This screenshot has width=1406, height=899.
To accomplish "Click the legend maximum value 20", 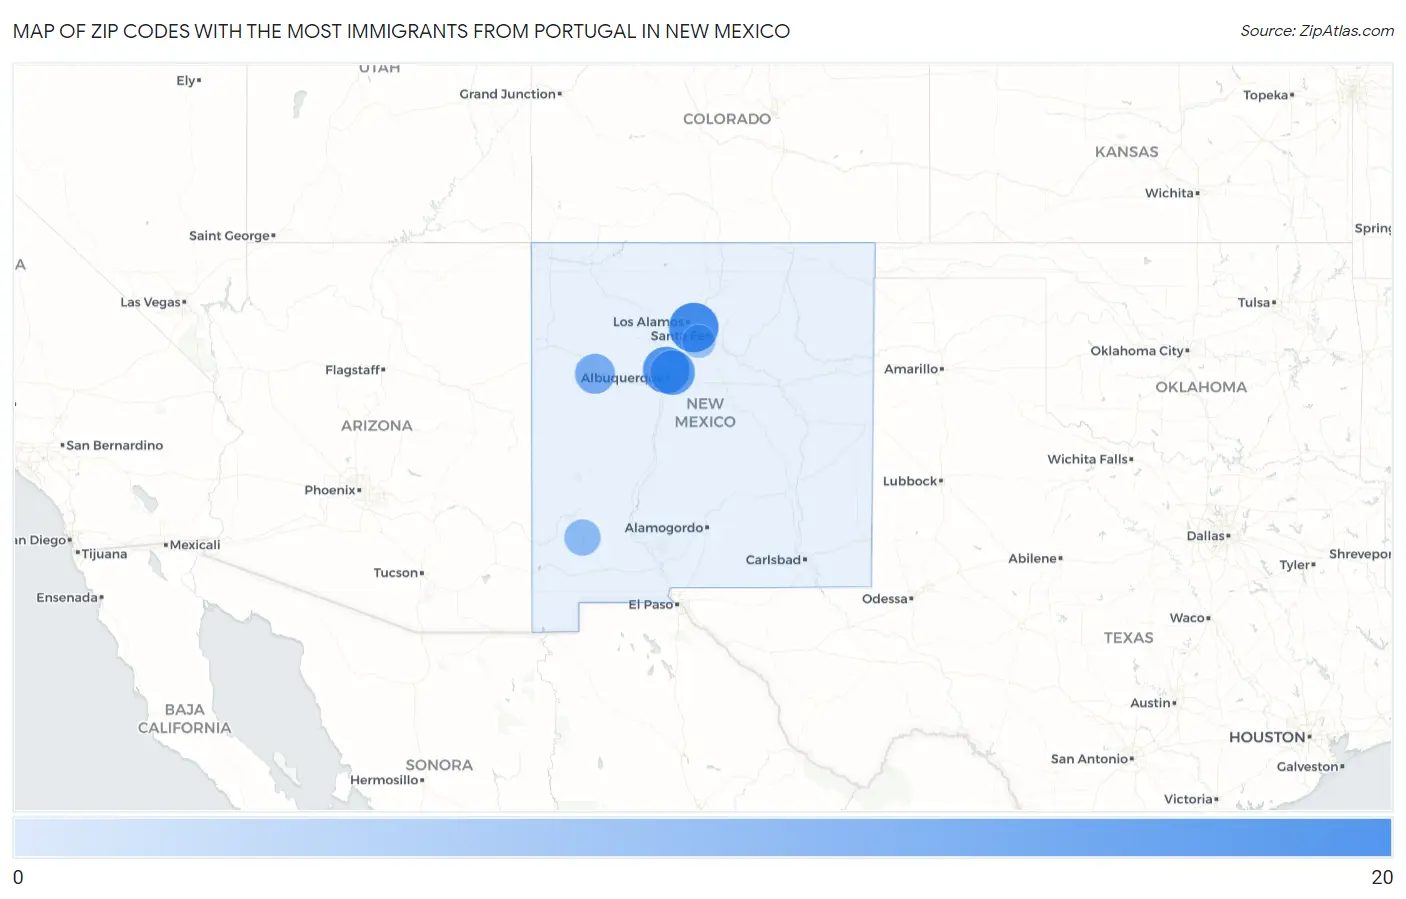I will 1382,878.
